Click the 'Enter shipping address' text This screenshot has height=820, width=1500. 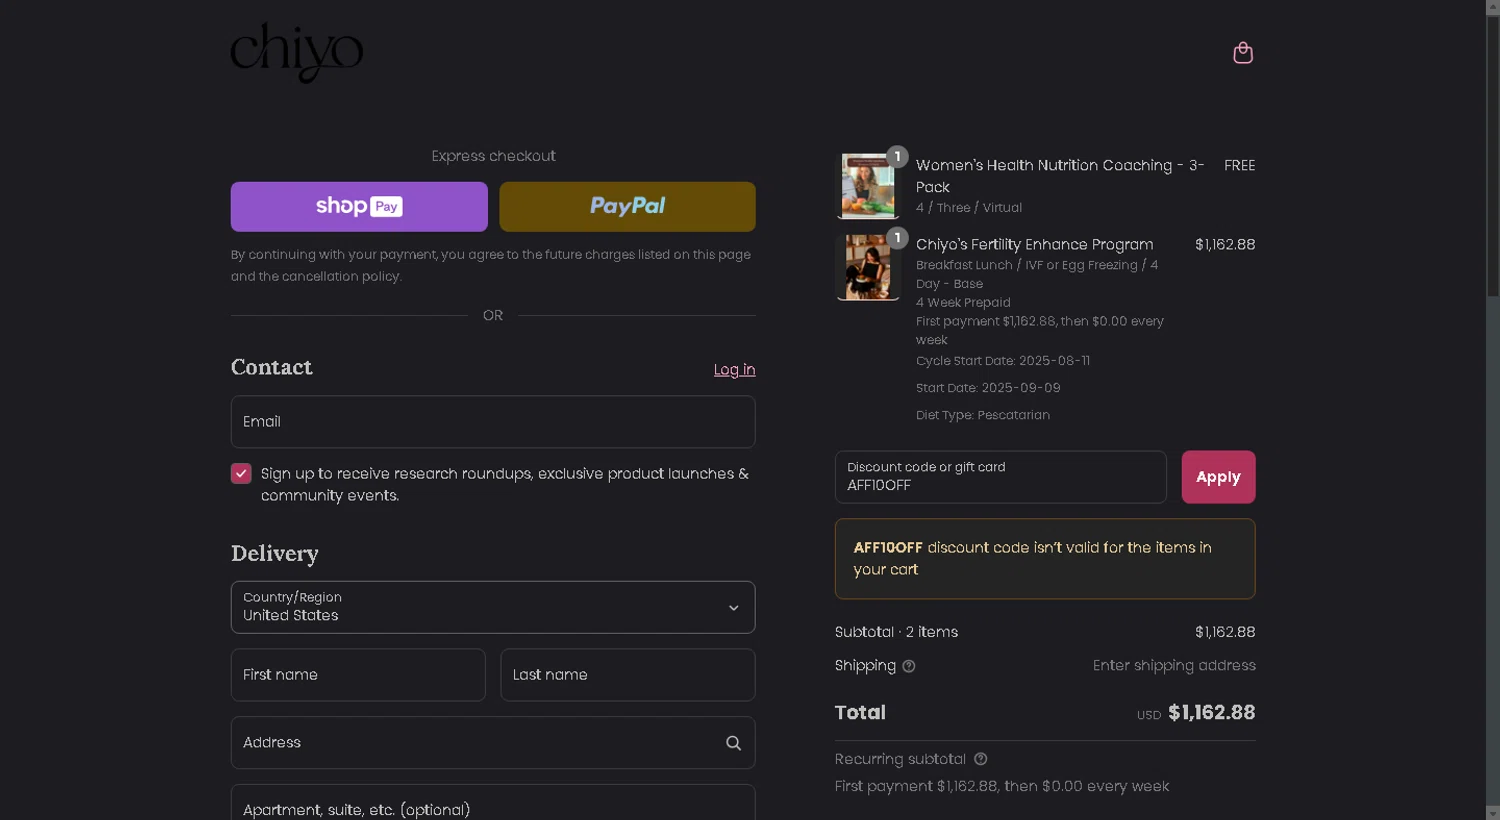tap(1174, 666)
